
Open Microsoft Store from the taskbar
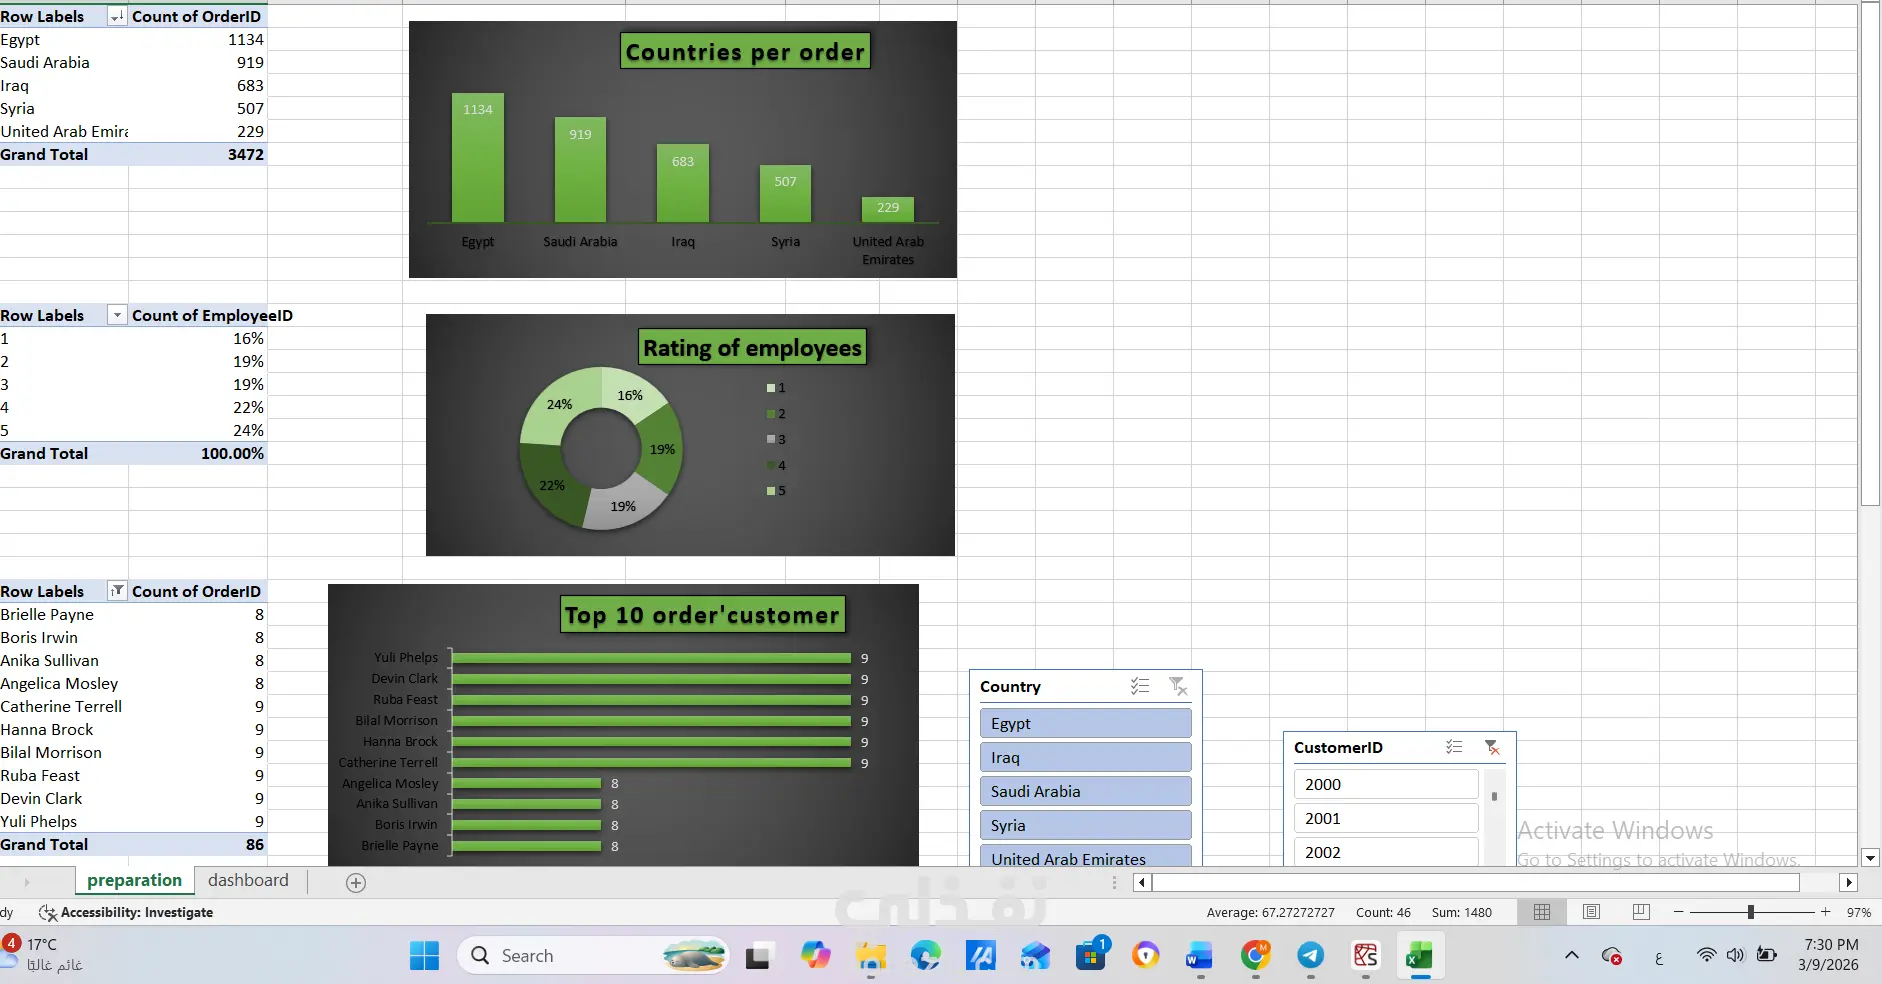1091,956
